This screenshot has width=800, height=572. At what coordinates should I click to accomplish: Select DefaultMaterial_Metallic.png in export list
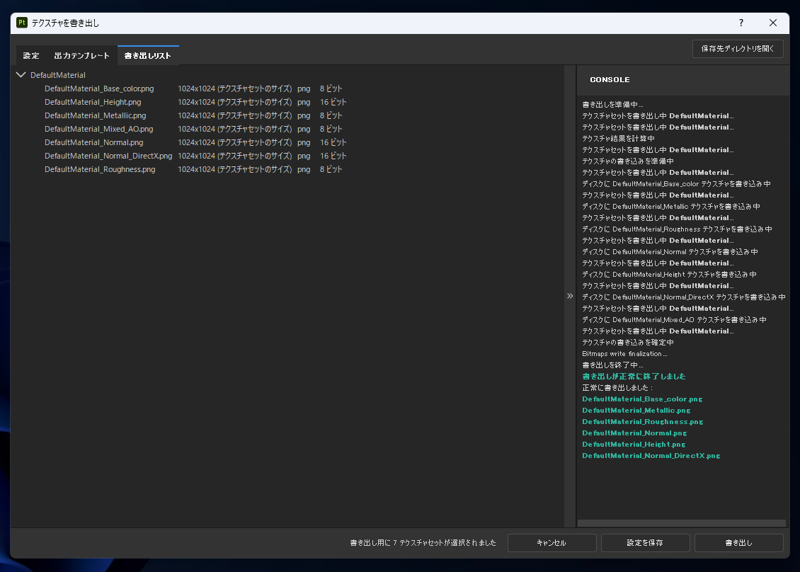point(95,116)
